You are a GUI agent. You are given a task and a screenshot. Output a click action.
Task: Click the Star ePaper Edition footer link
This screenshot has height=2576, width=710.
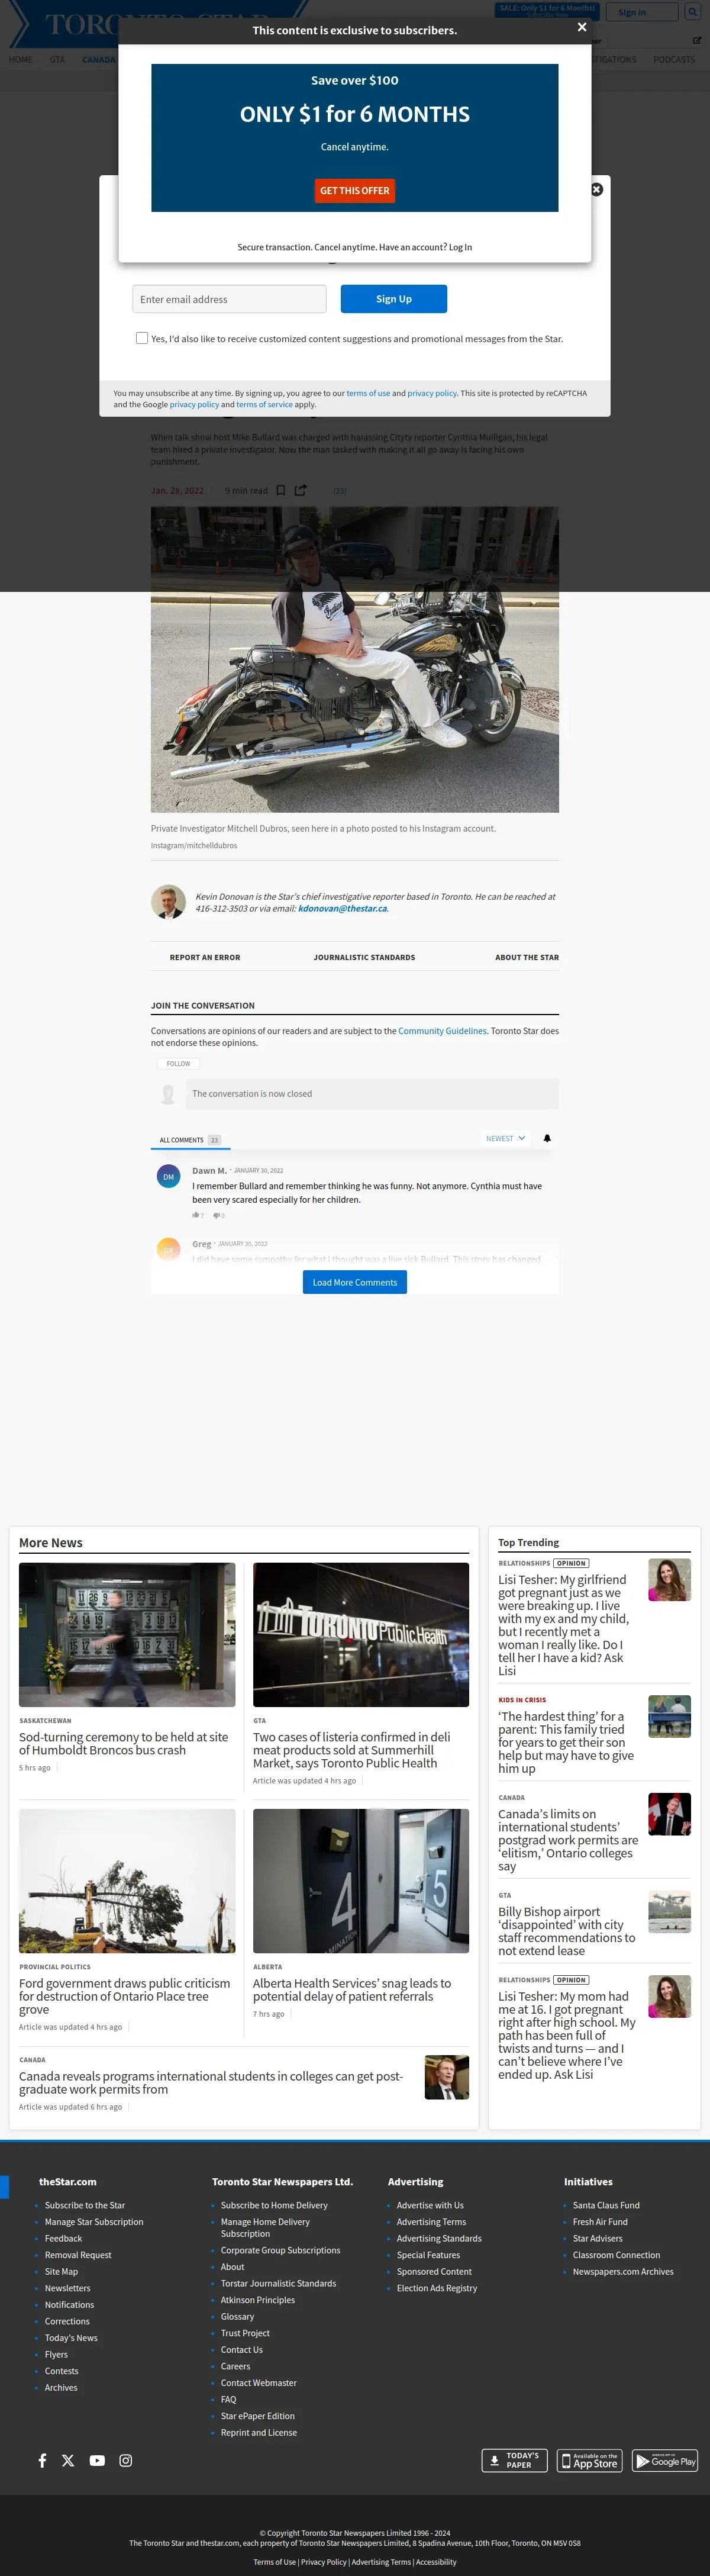pos(258,2415)
